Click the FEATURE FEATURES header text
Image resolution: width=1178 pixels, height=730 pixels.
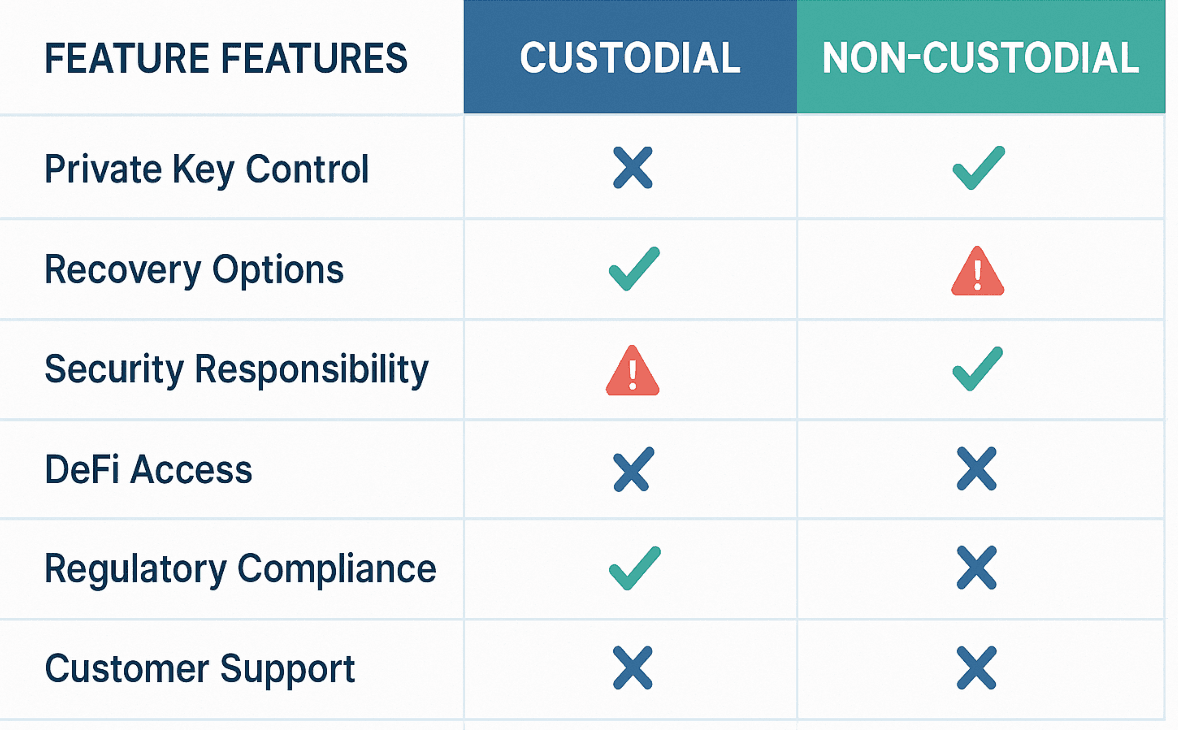click(226, 59)
